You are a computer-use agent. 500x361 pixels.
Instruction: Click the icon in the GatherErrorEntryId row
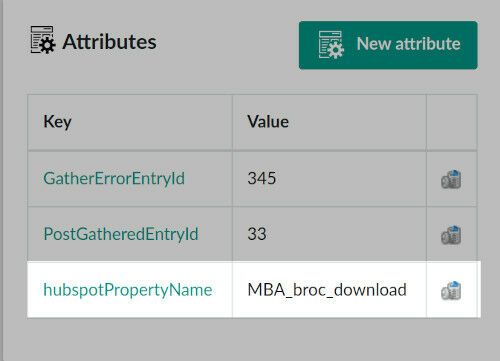coord(451,179)
